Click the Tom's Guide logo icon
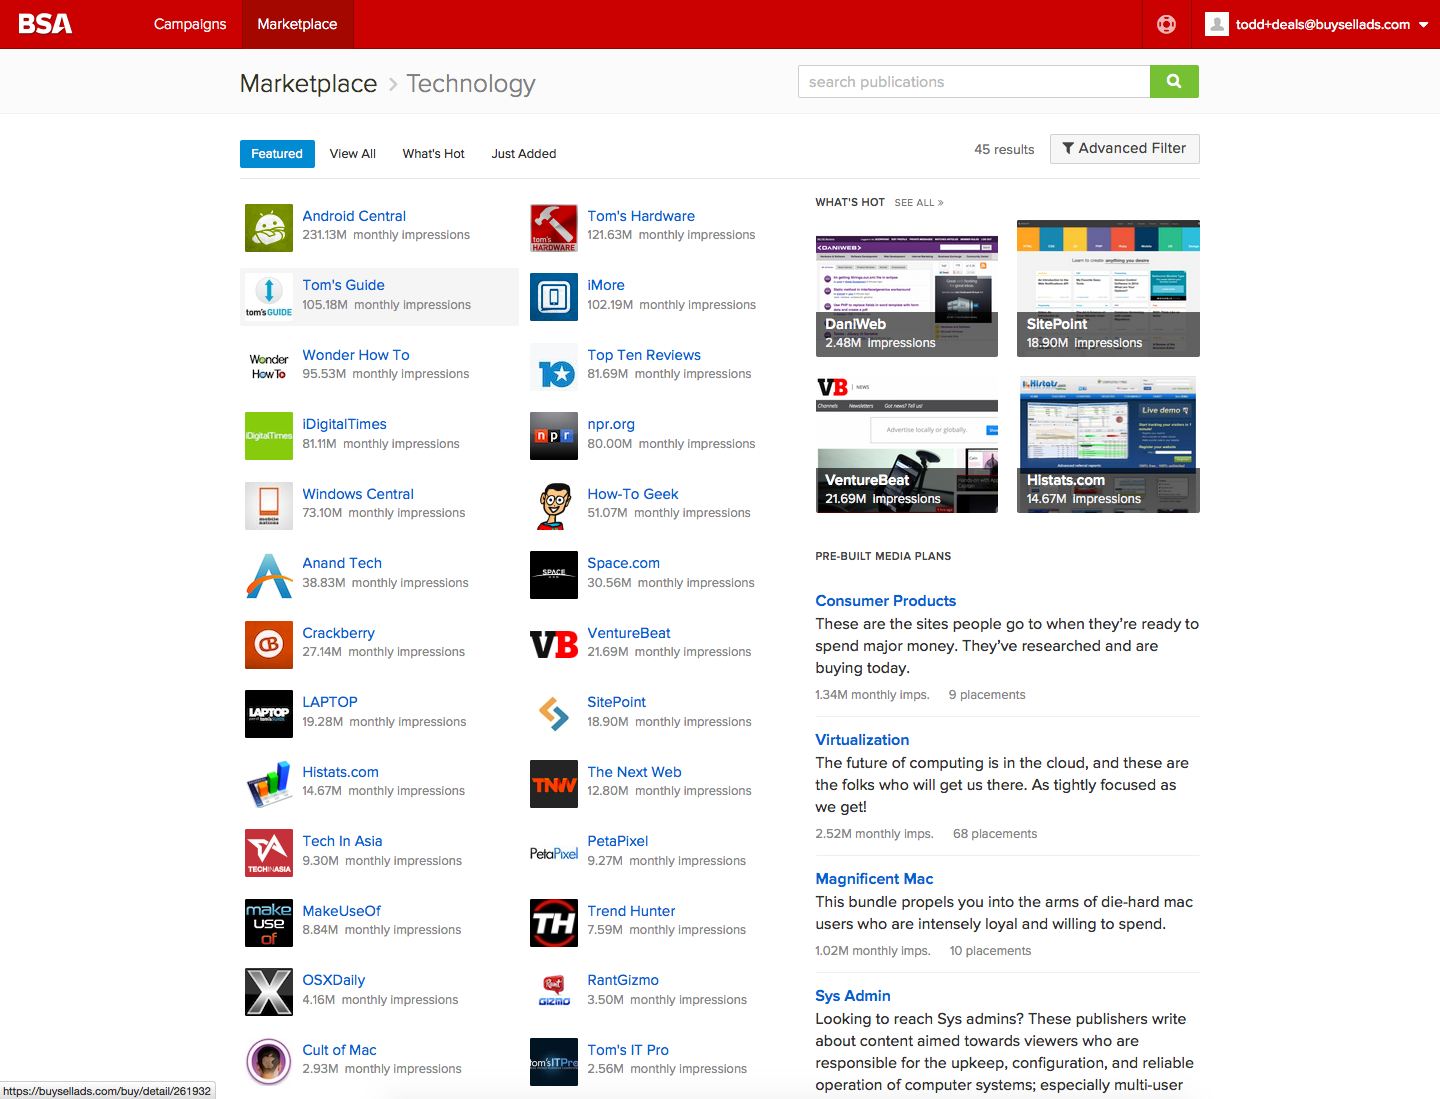1440x1099 pixels. tap(269, 297)
